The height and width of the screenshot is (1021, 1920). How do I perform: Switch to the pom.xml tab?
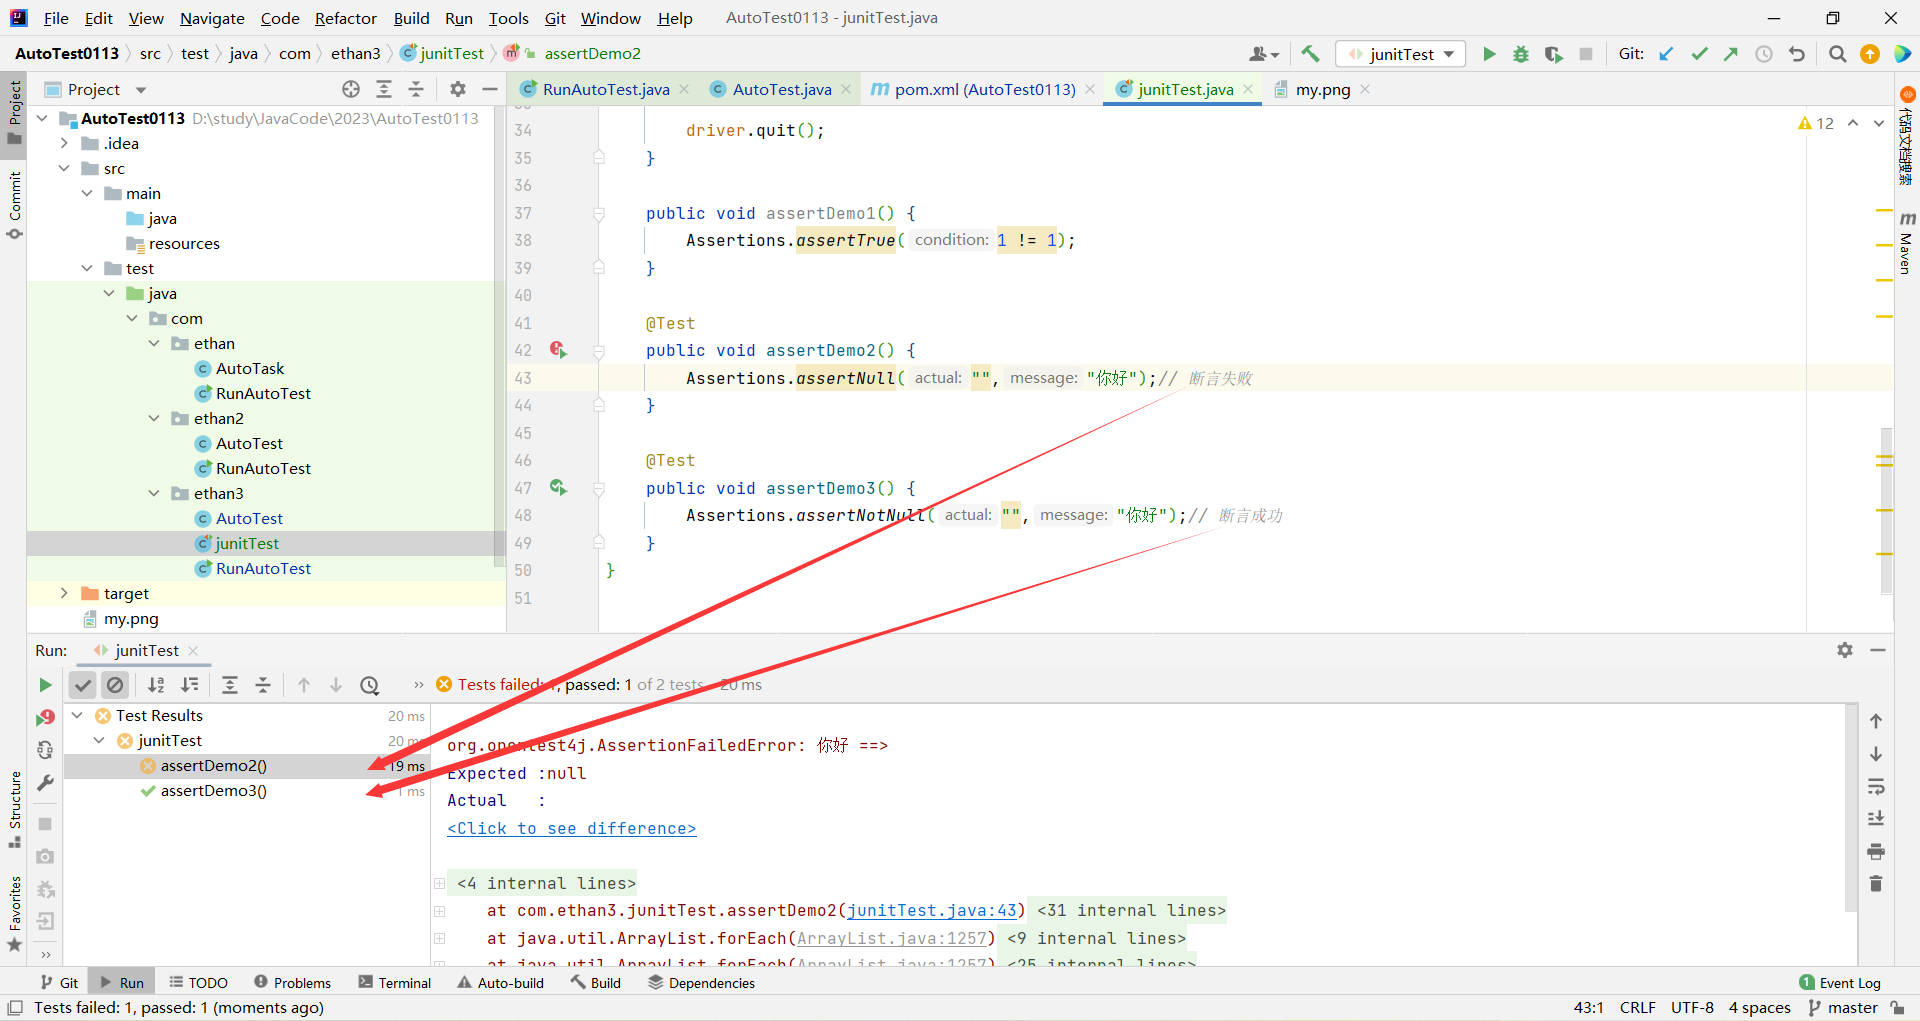984,89
